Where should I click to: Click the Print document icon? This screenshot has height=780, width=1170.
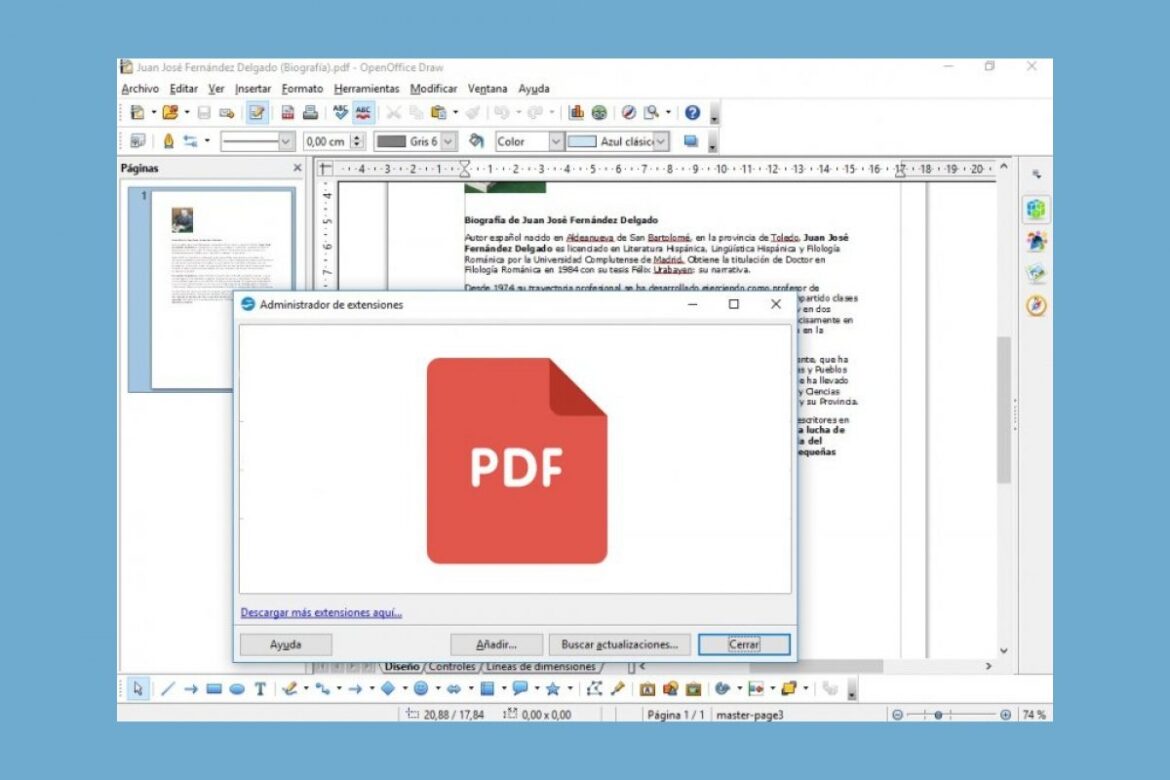coord(310,113)
